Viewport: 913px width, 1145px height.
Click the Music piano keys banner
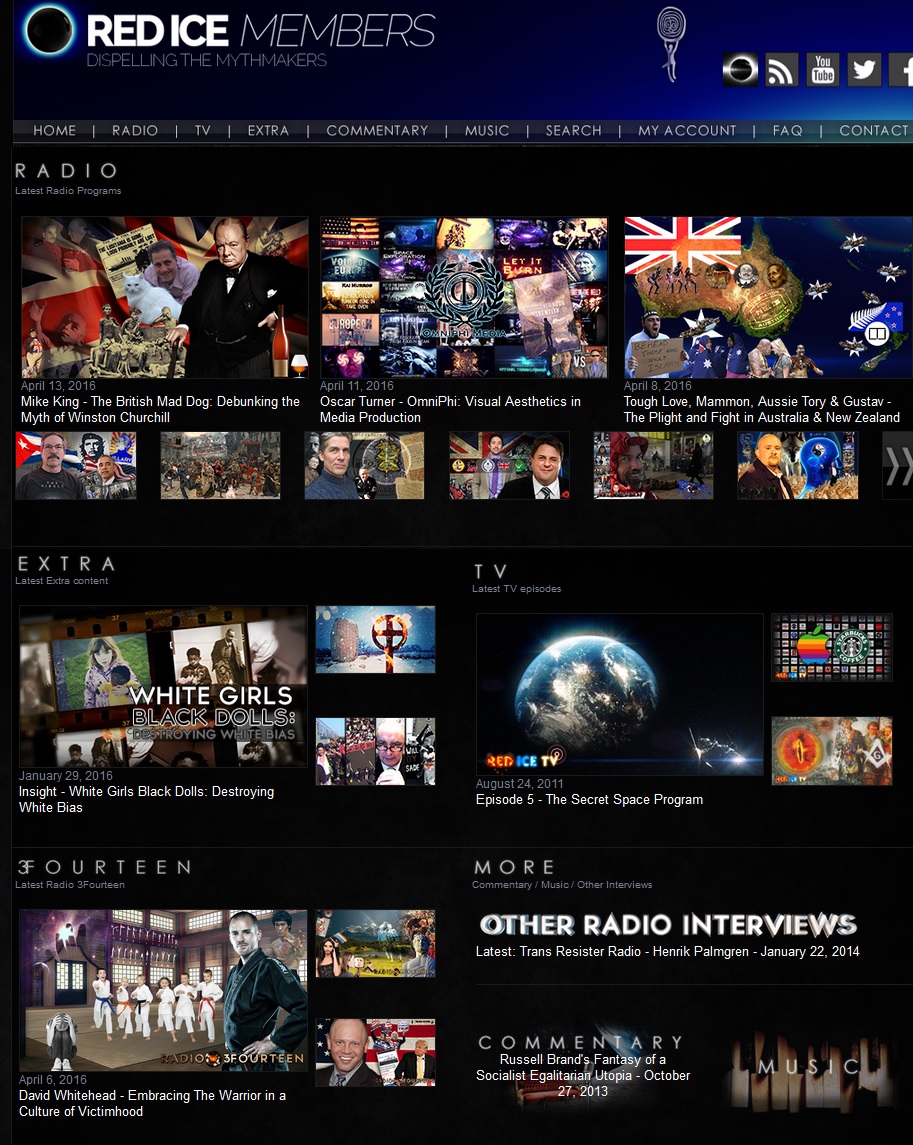pyautogui.click(x=808, y=1068)
